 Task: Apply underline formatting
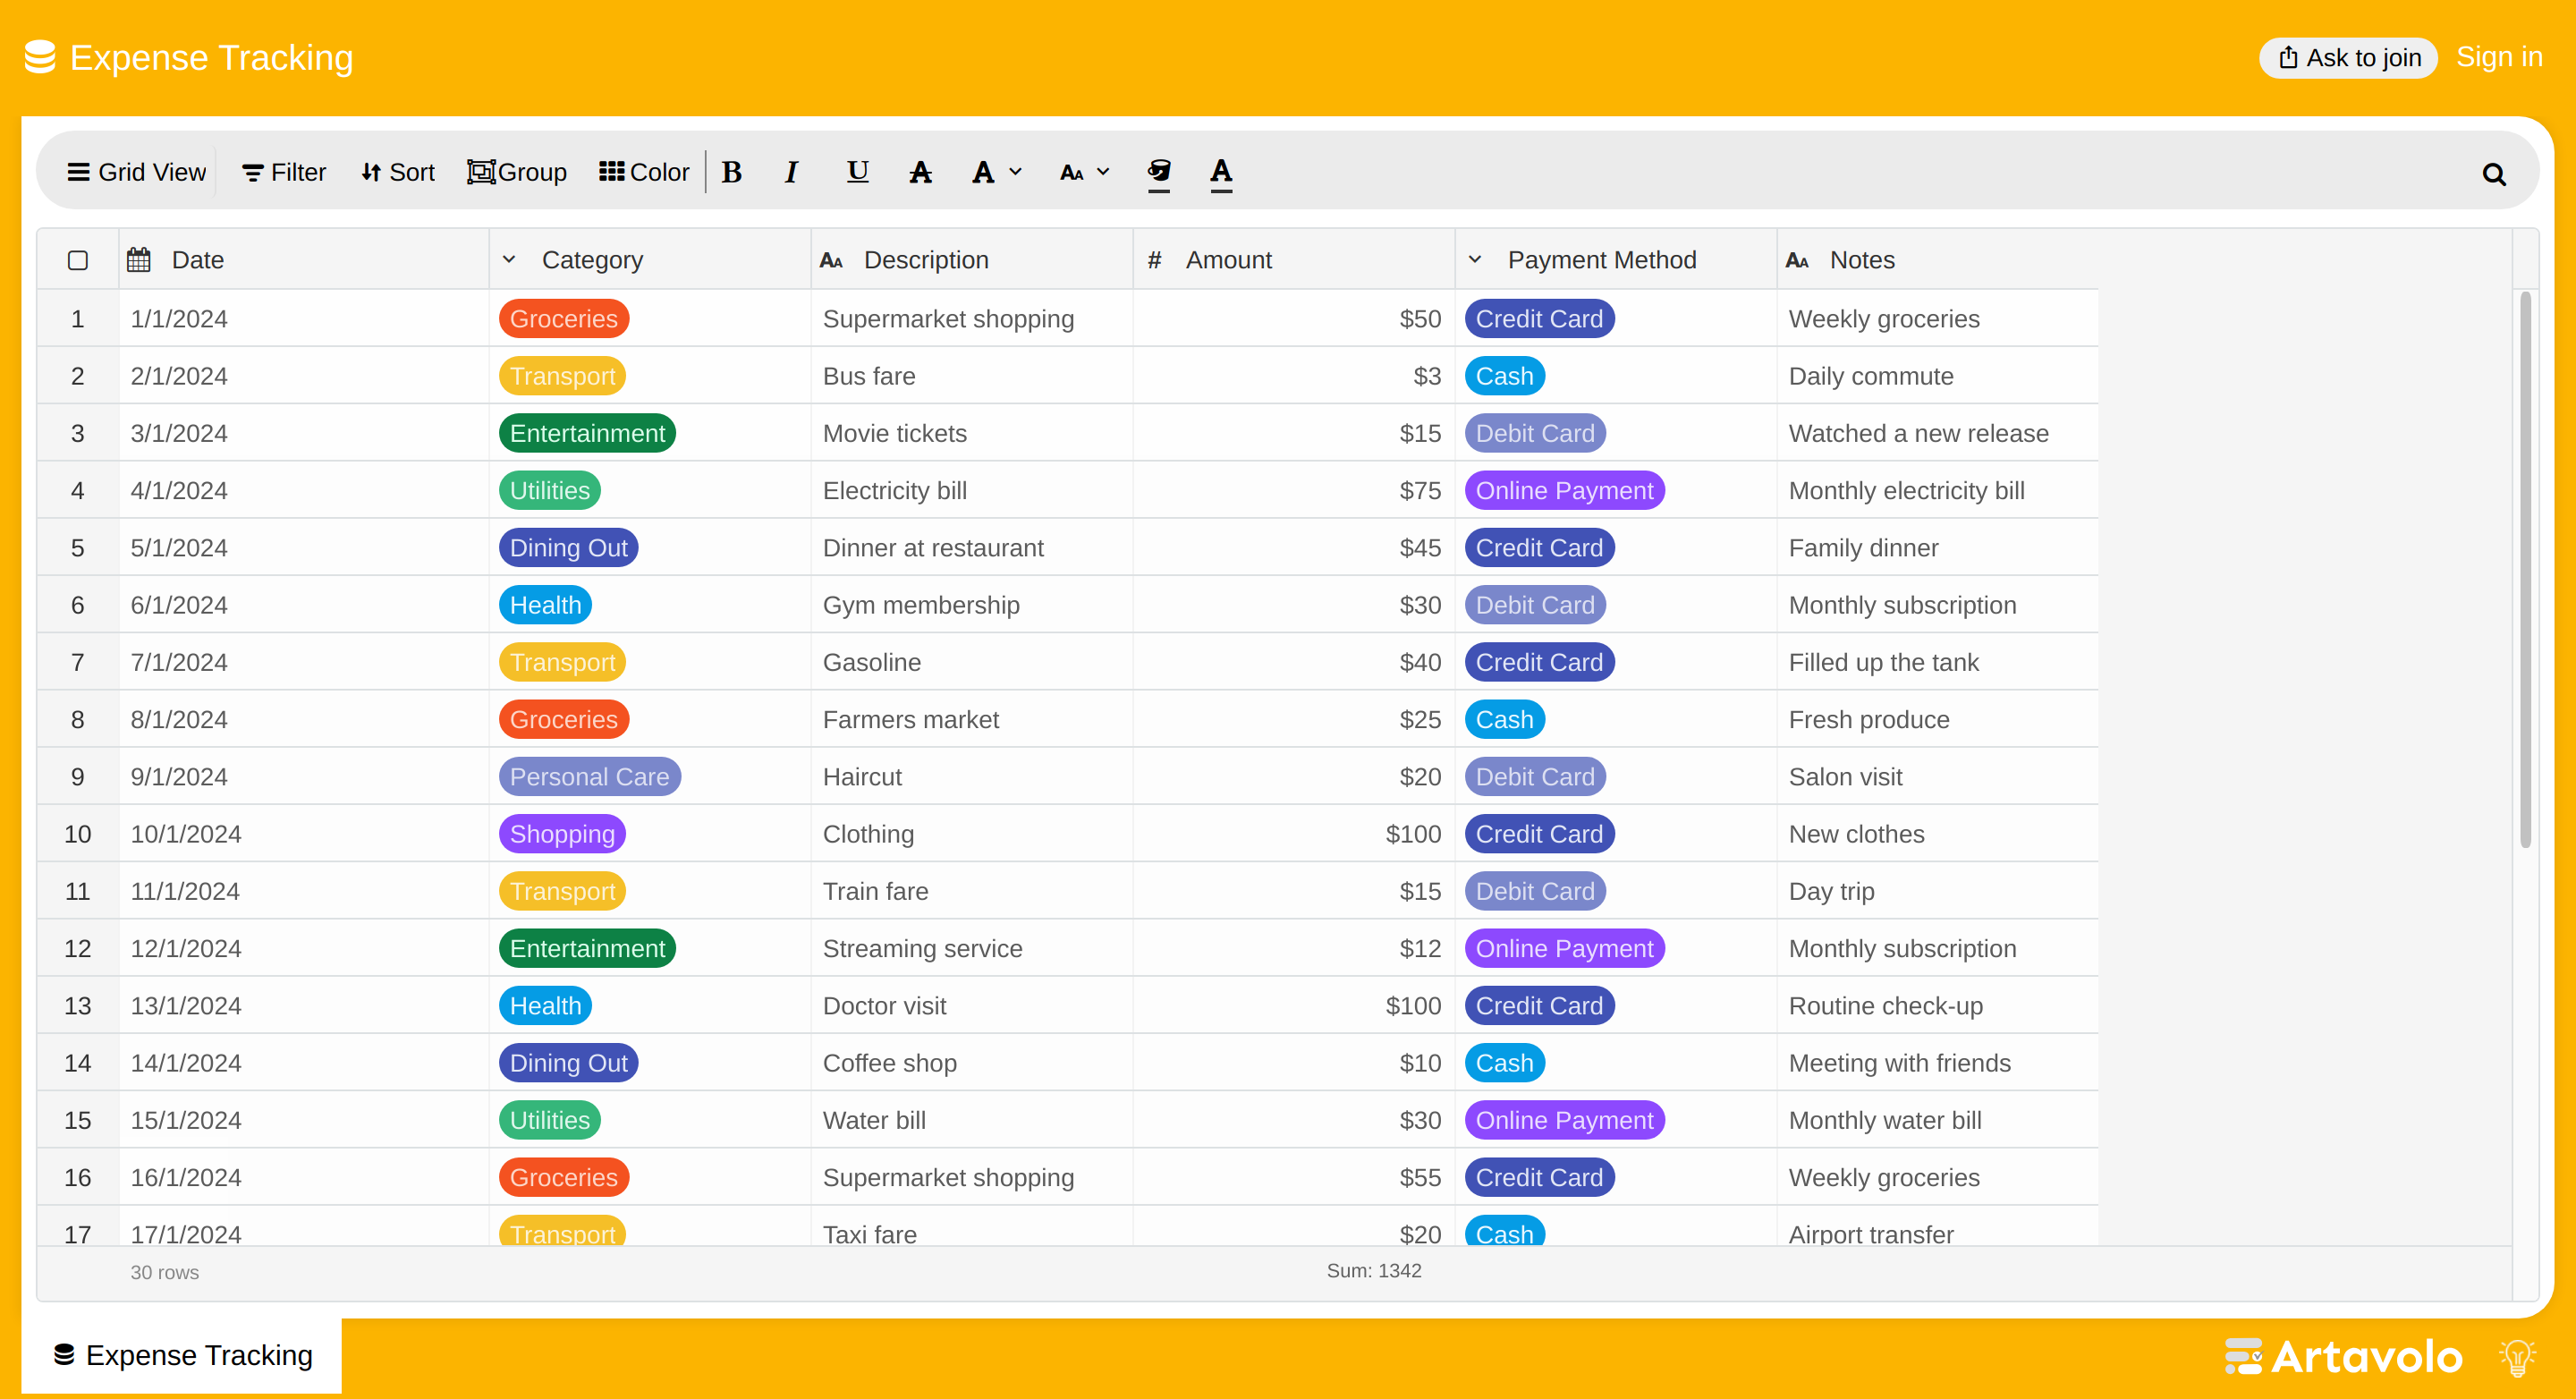coord(857,172)
